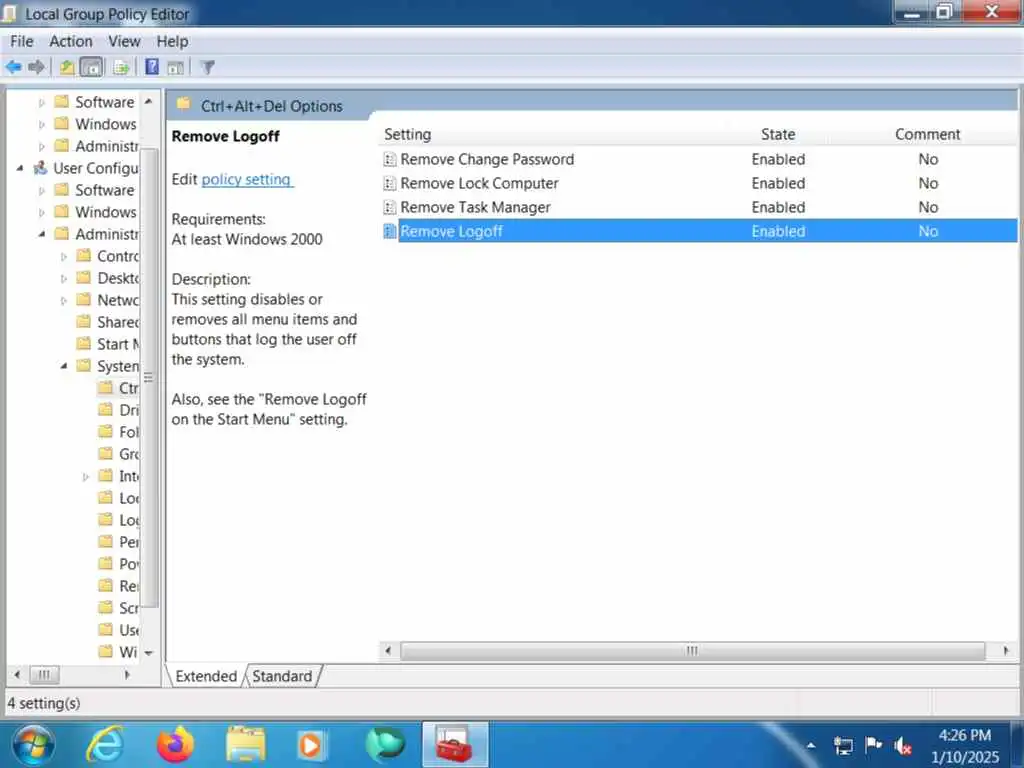Viewport: 1024px width, 768px height.
Task: Show hidden tray icons arrow
Action: tap(810, 745)
